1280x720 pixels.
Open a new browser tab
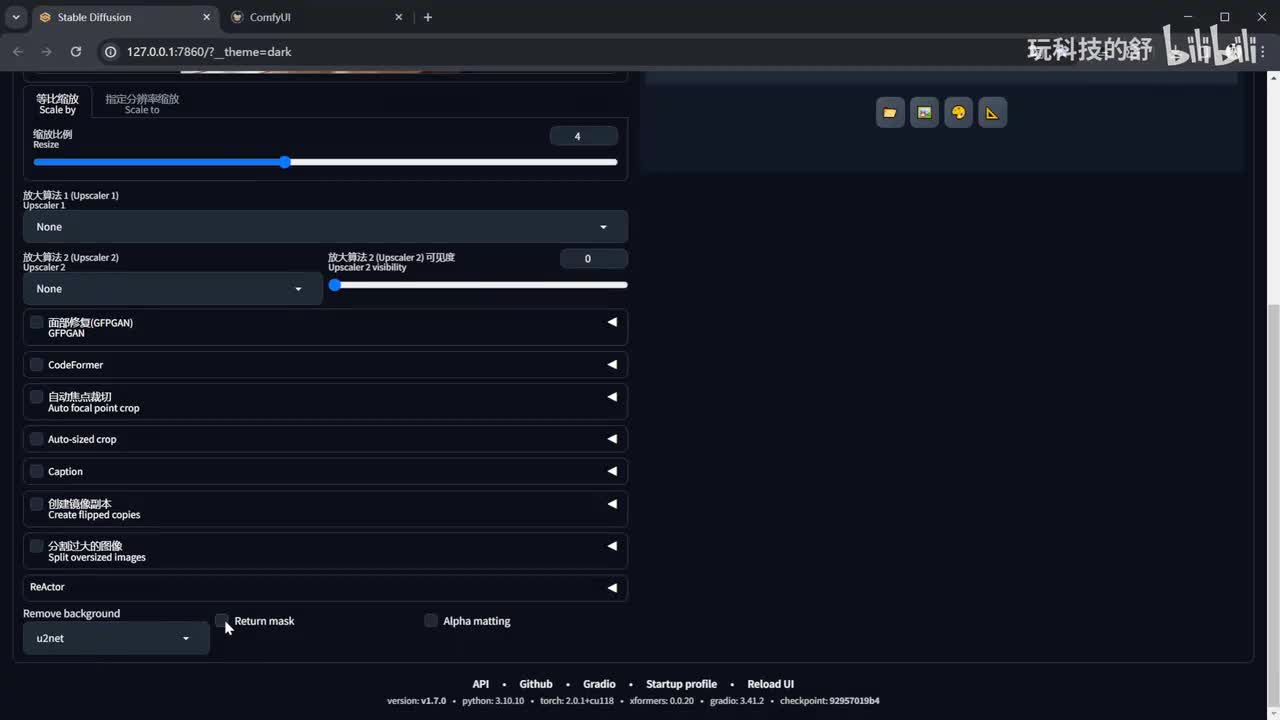pos(428,17)
